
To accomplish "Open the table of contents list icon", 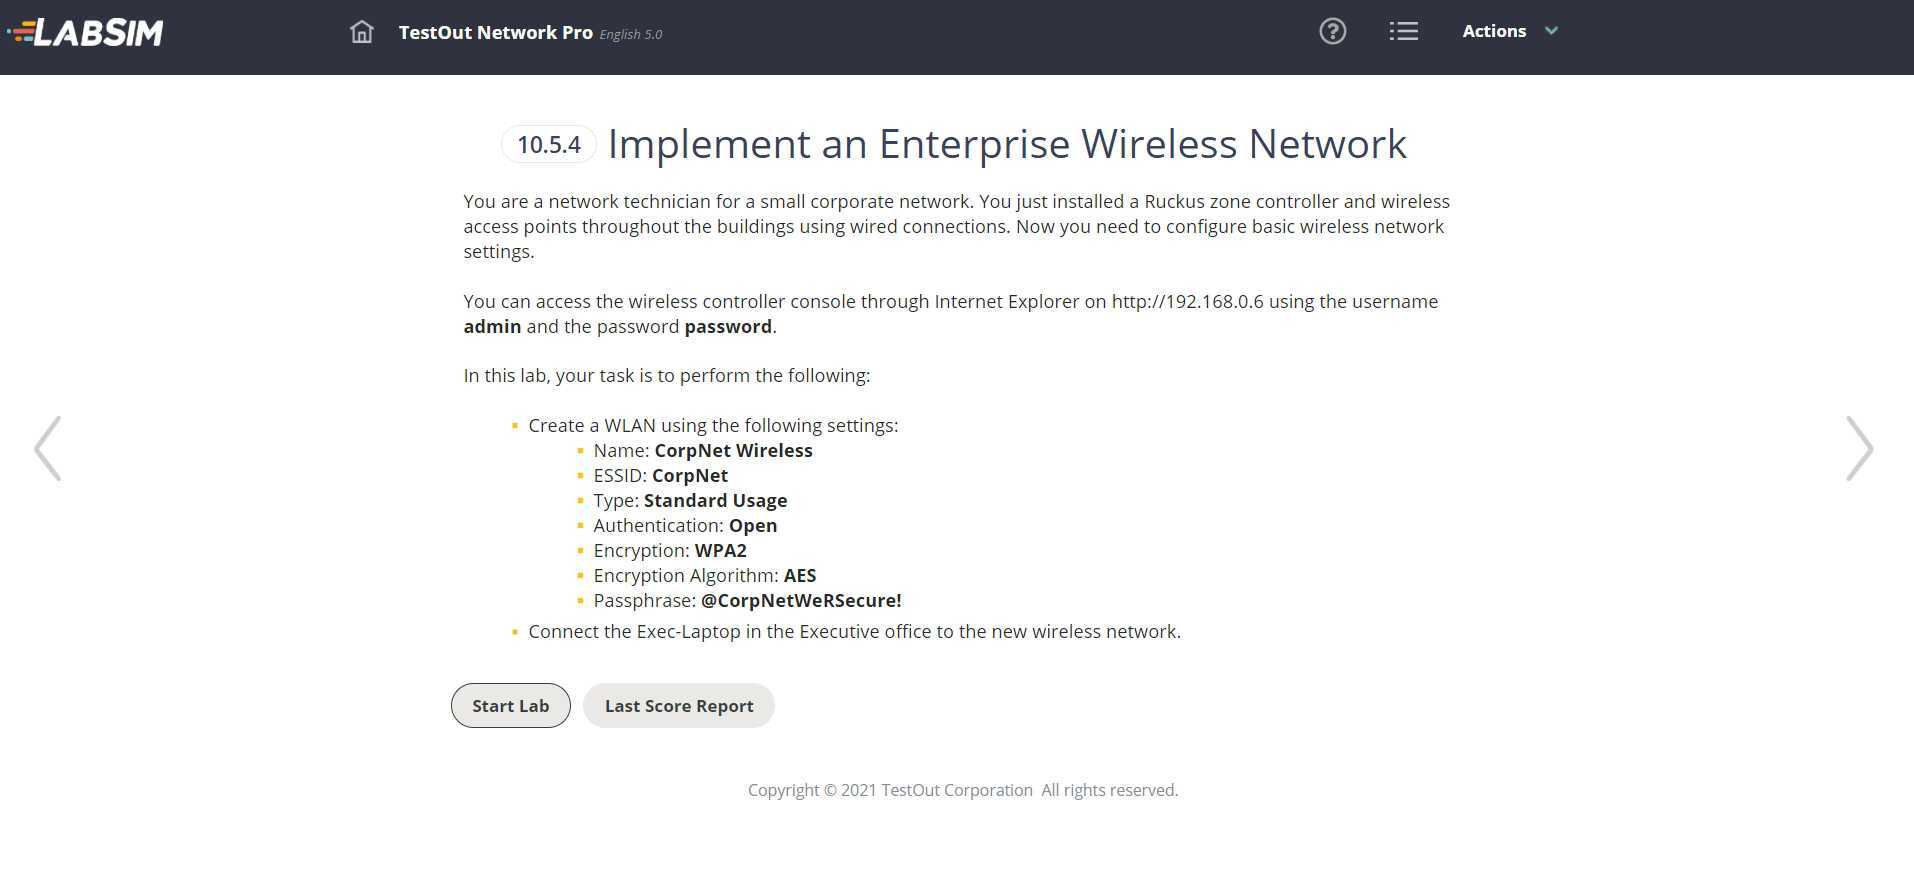I will click(x=1403, y=31).
